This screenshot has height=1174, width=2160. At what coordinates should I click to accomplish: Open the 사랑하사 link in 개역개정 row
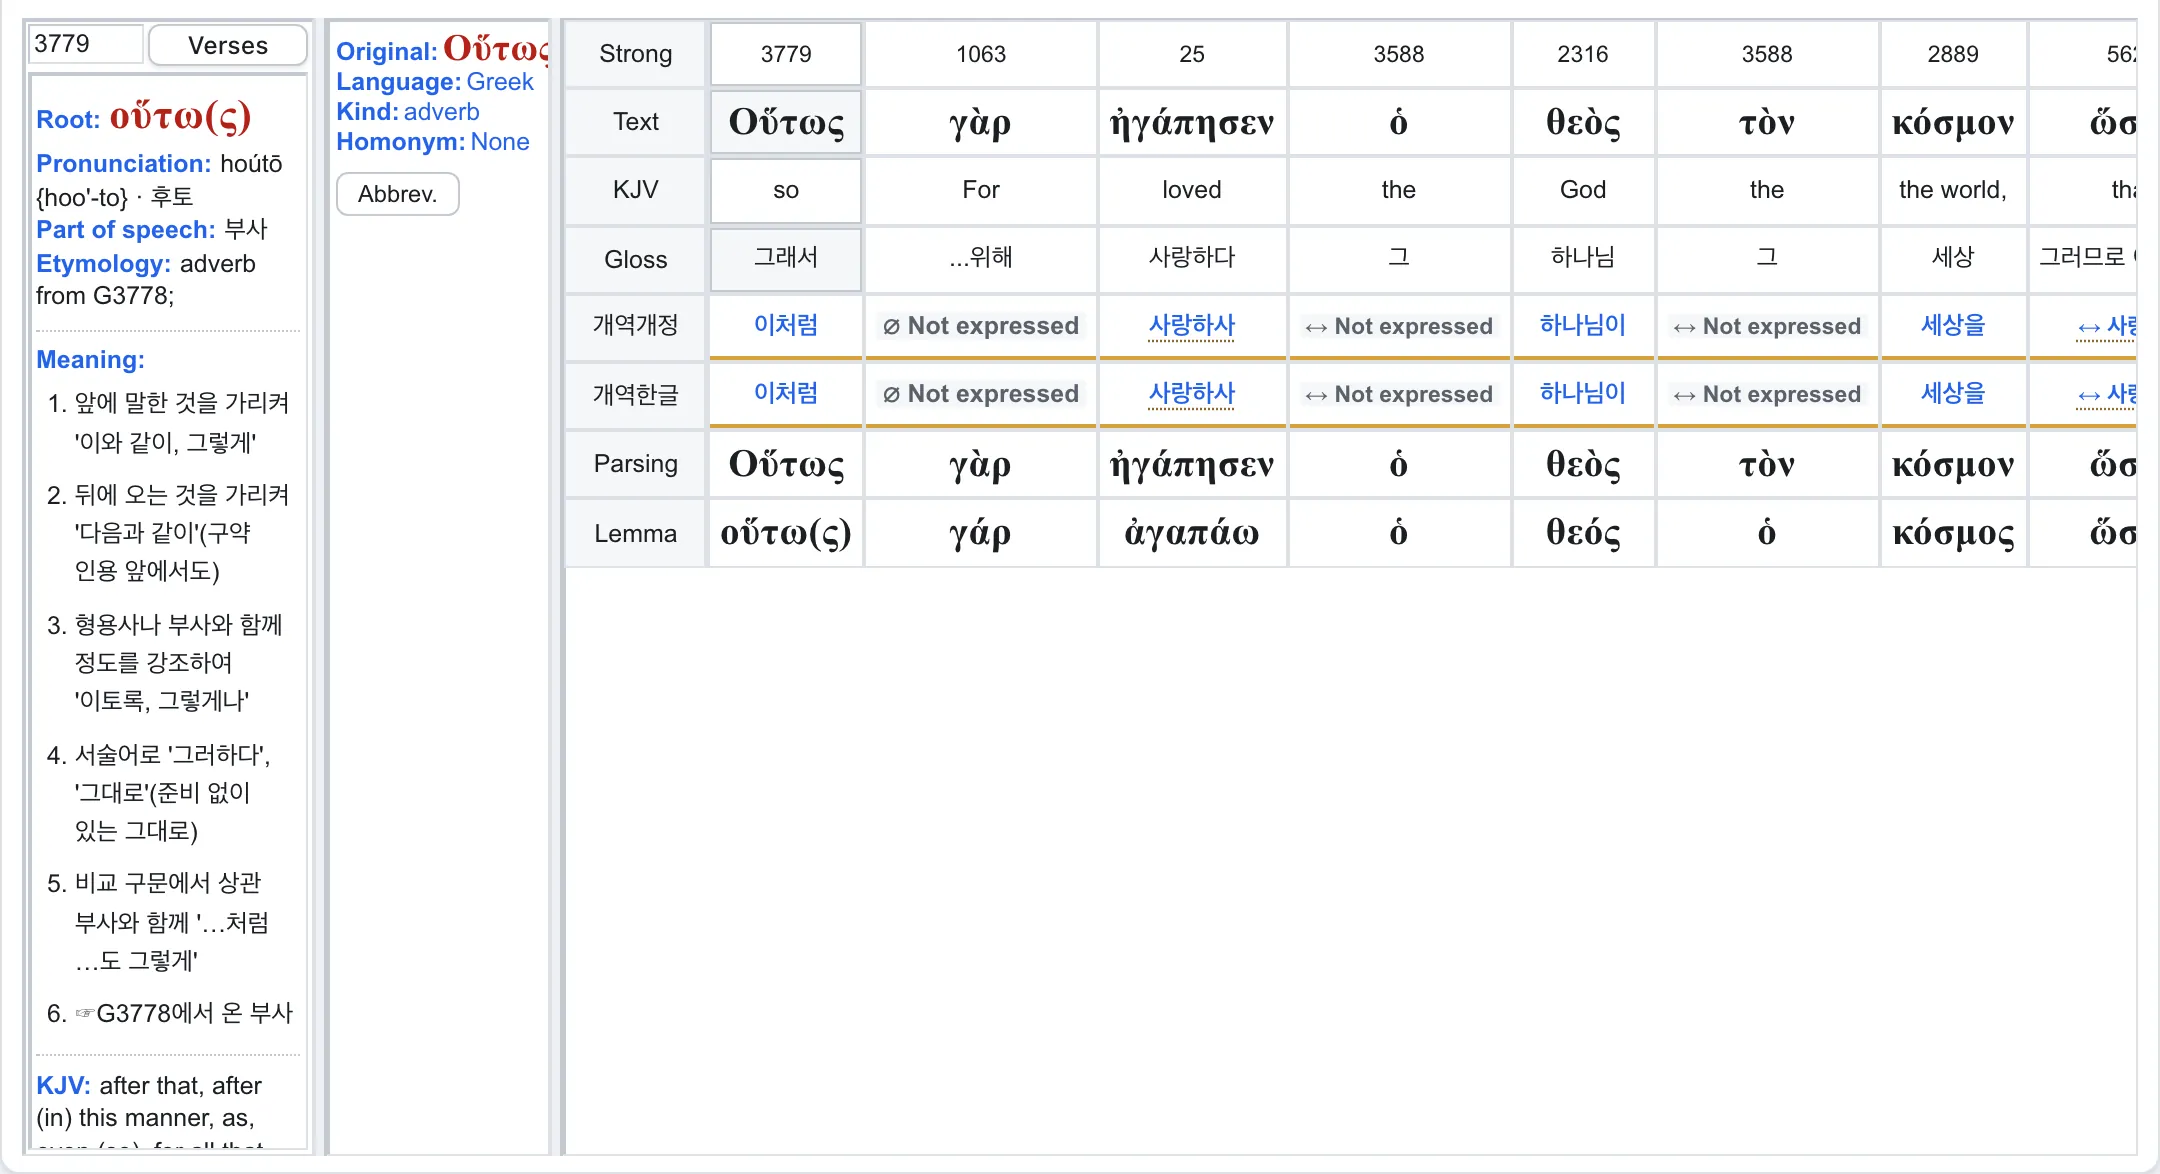1192,325
